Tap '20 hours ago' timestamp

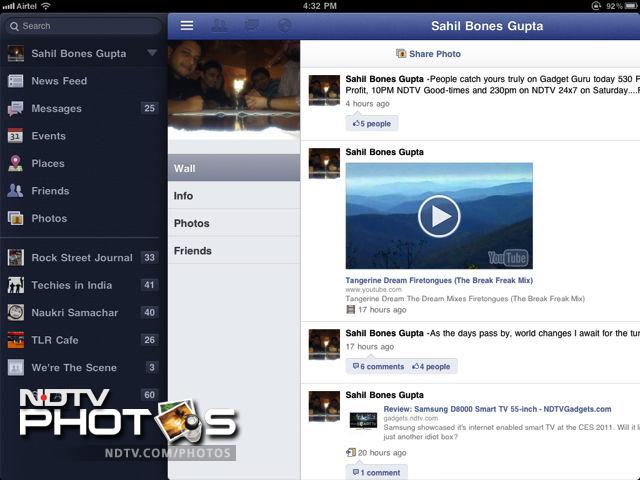pos(382,453)
